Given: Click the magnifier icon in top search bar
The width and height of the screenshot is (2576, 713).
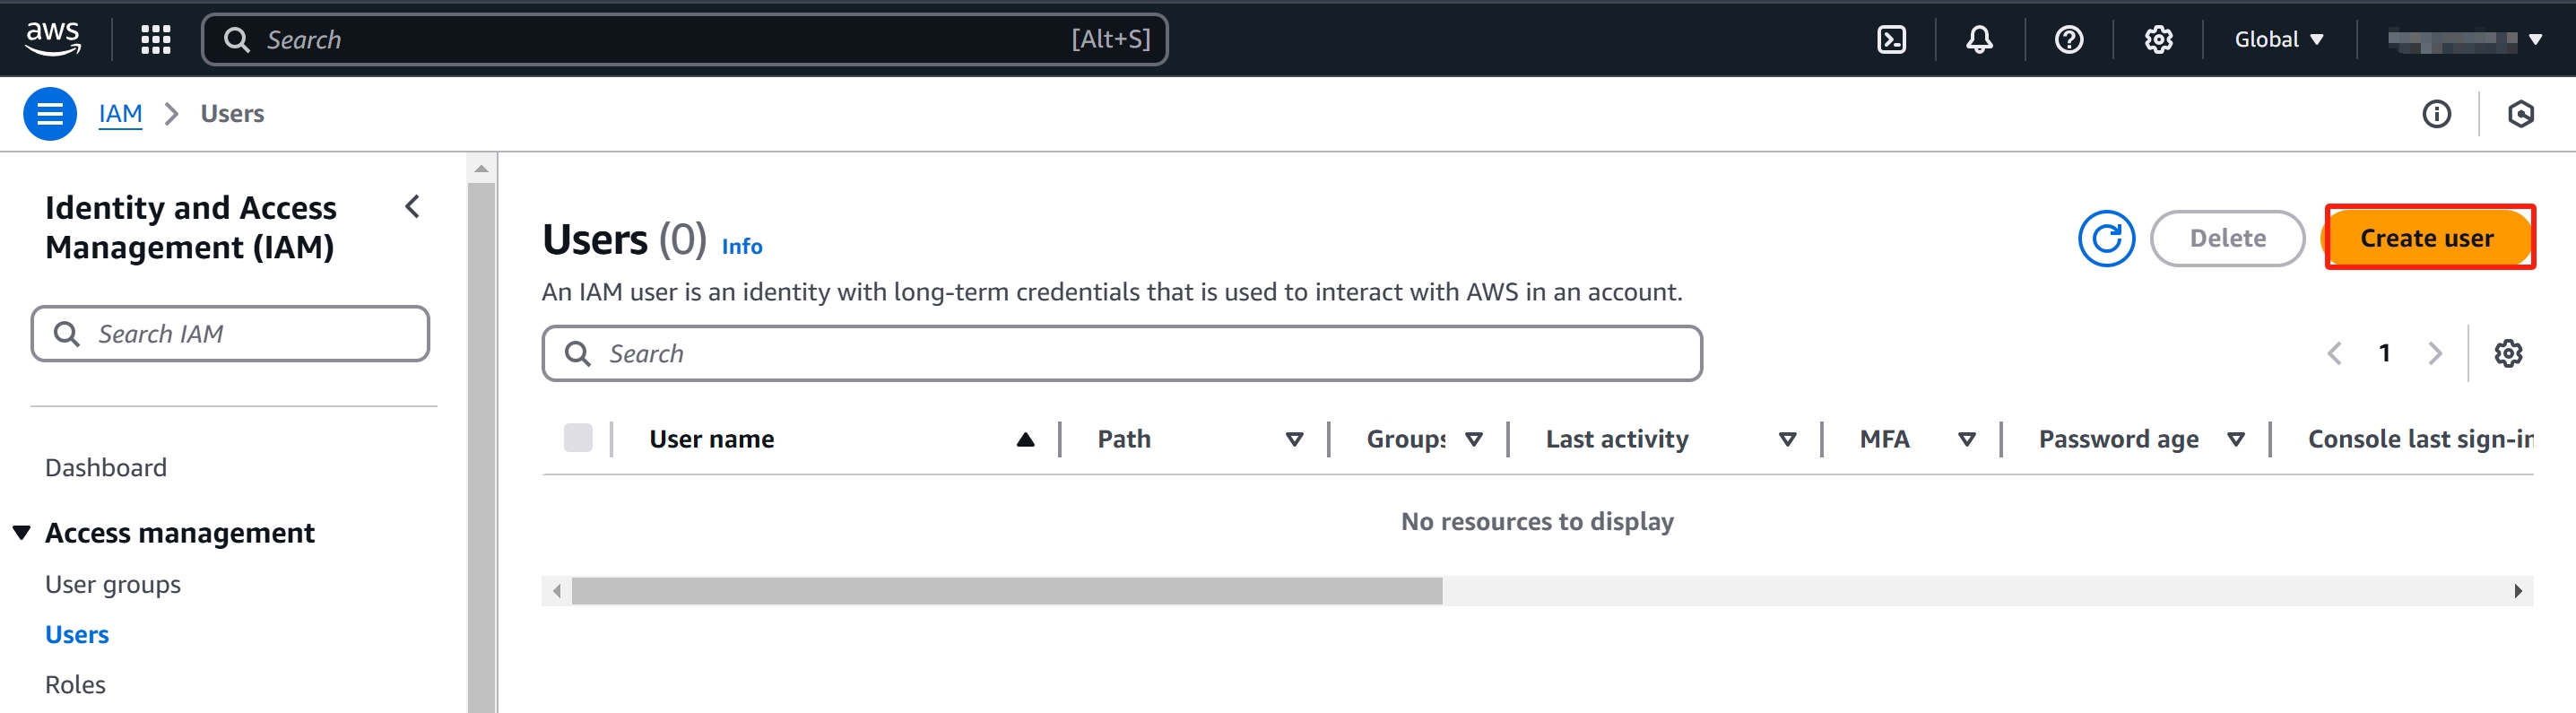Looking at the screenshot, I should pyautogui.click(x=237, y=40).
